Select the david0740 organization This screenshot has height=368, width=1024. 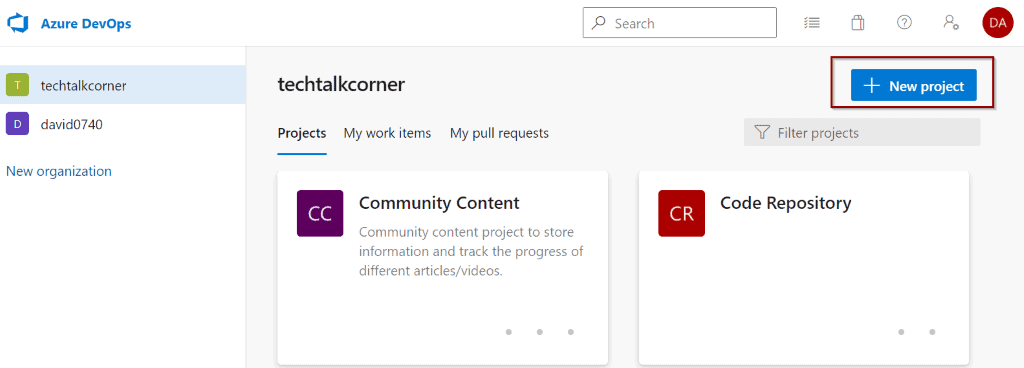(123, 123)
